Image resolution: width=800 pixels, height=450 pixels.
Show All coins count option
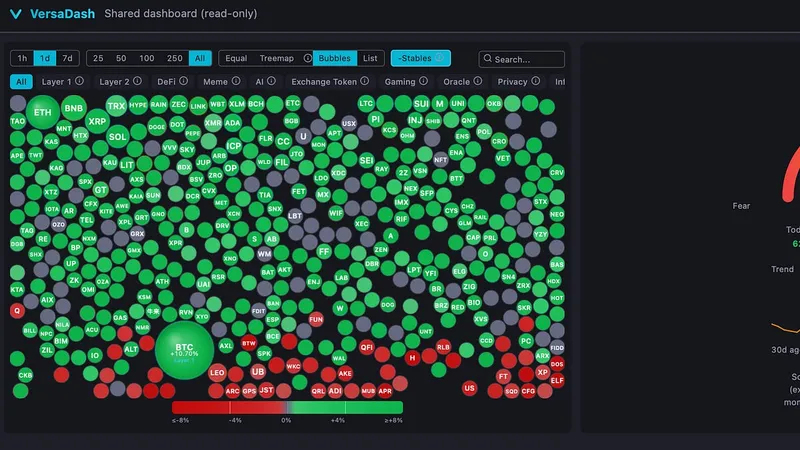(200, 58)
